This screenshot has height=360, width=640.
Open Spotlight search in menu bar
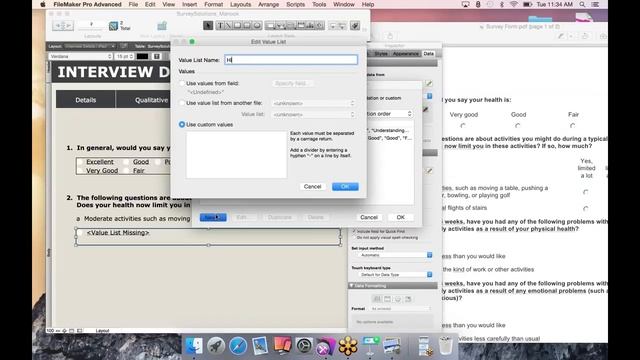[582, 4]
